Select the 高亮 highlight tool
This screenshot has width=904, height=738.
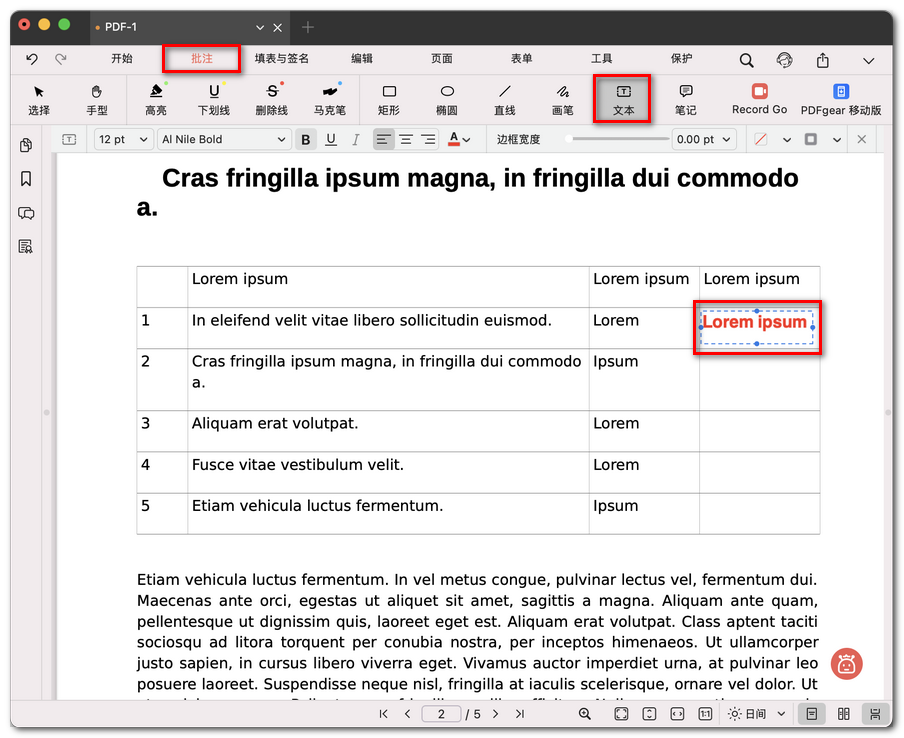click(156, 98)
